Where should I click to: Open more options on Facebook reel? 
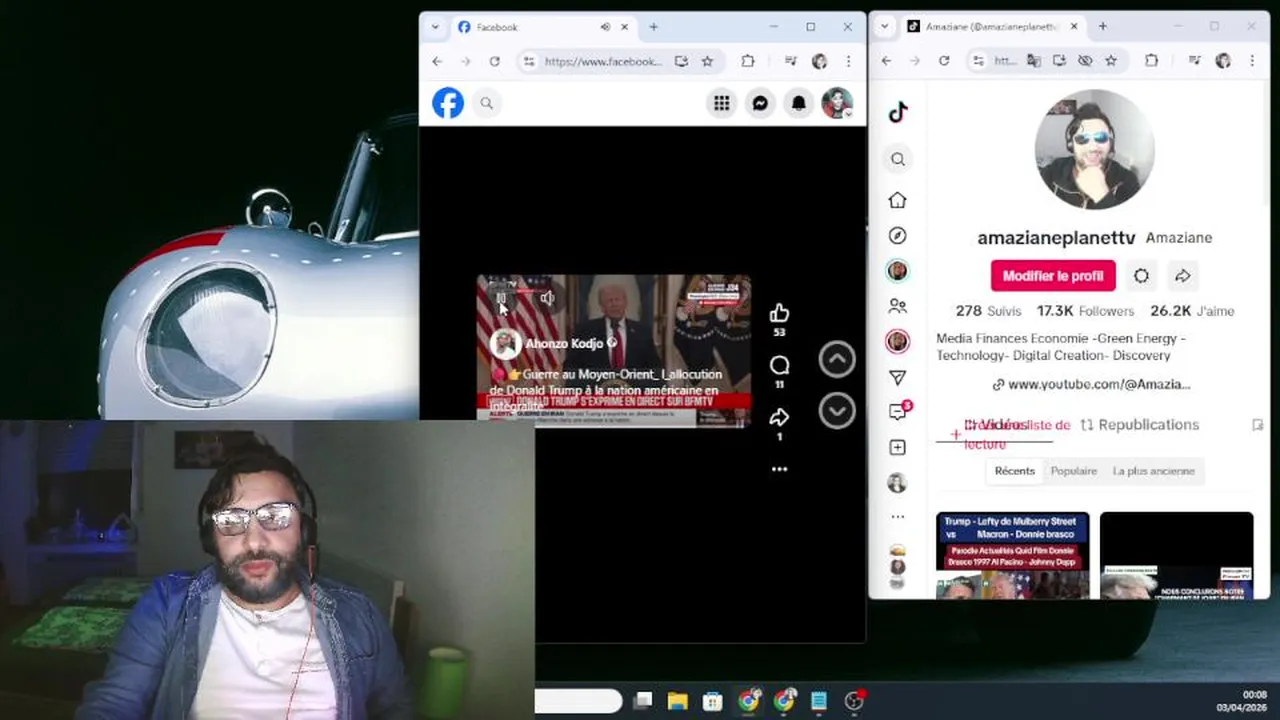(x=779, y=469)
